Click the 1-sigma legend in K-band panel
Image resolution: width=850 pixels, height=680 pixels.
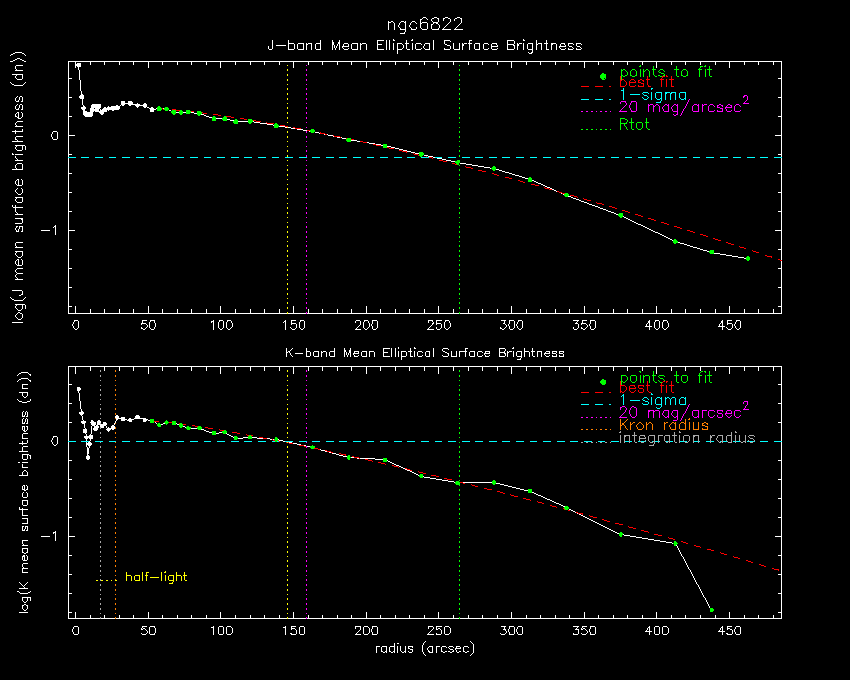[x=652, y=400]
